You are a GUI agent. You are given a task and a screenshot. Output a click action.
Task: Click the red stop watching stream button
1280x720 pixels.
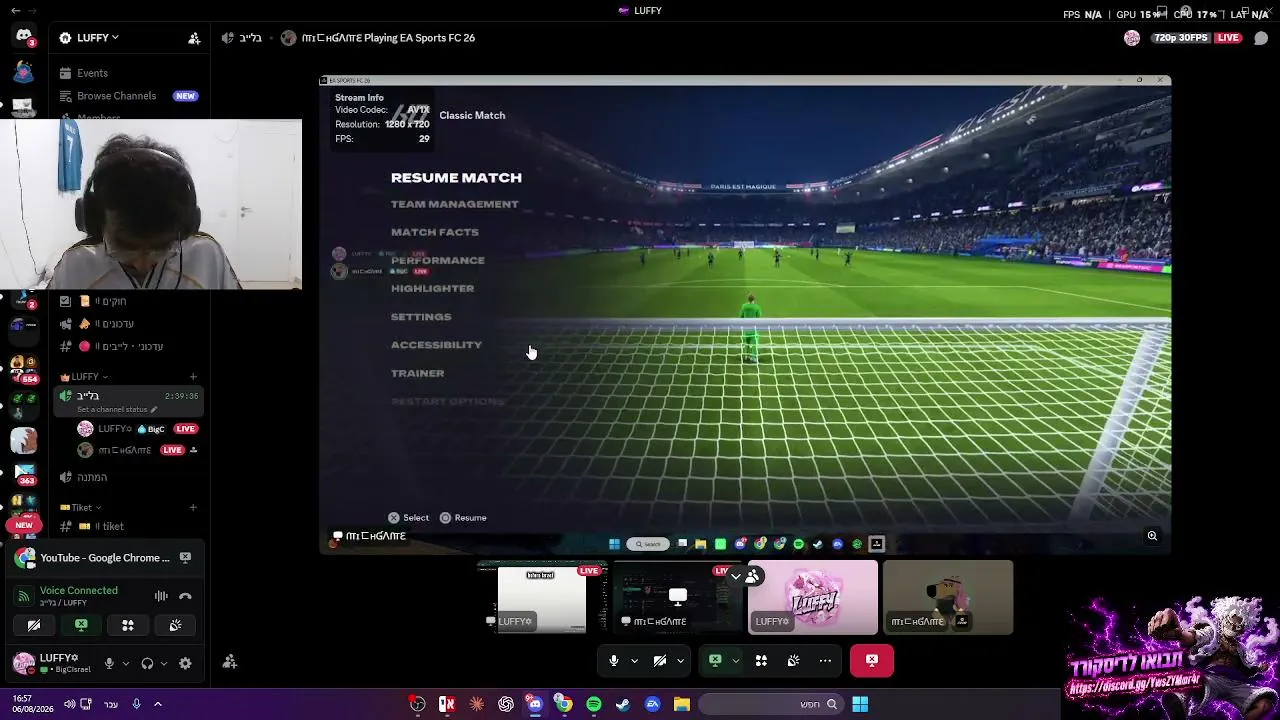point(872,661)
